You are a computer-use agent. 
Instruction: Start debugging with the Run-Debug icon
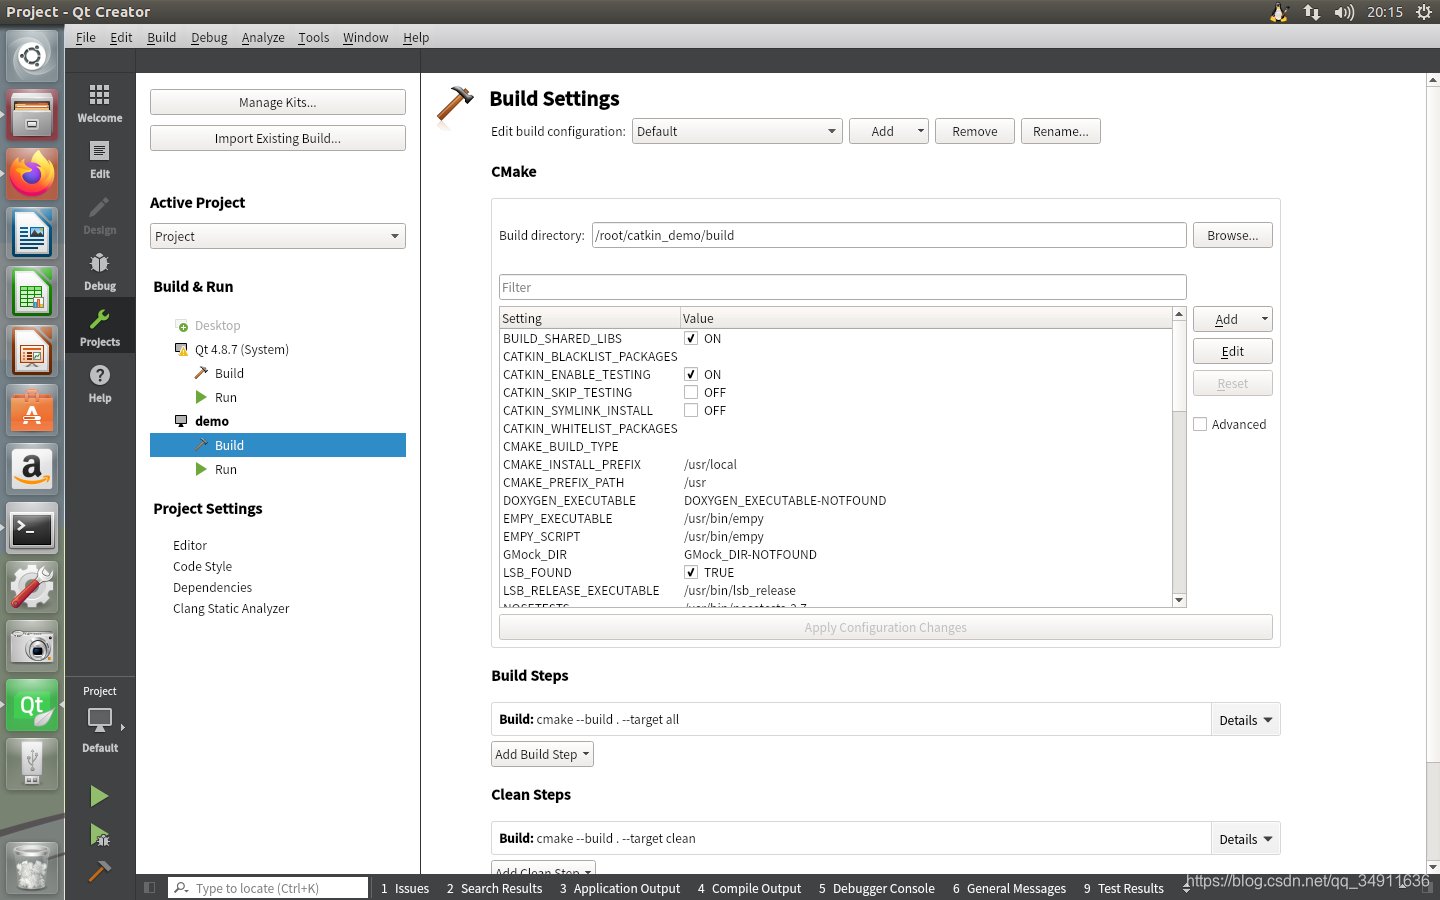point(99,834)
